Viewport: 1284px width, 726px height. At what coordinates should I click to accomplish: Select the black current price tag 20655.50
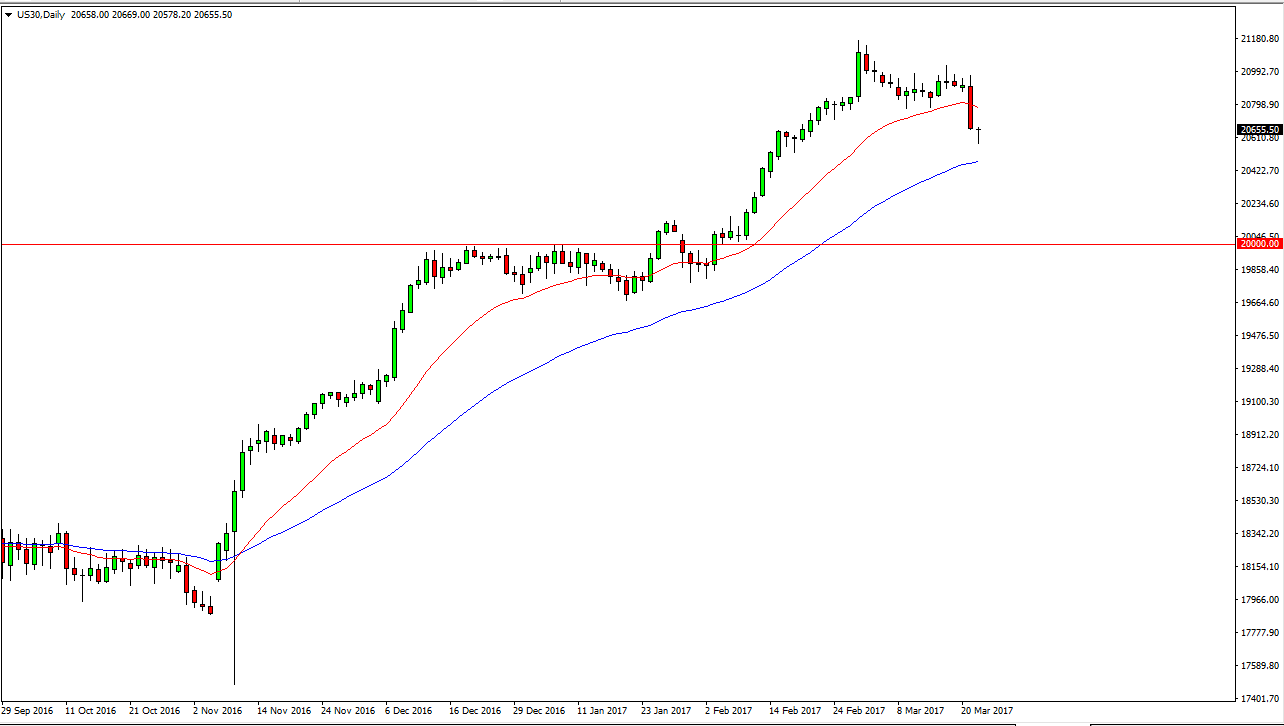click(1259, 130)
